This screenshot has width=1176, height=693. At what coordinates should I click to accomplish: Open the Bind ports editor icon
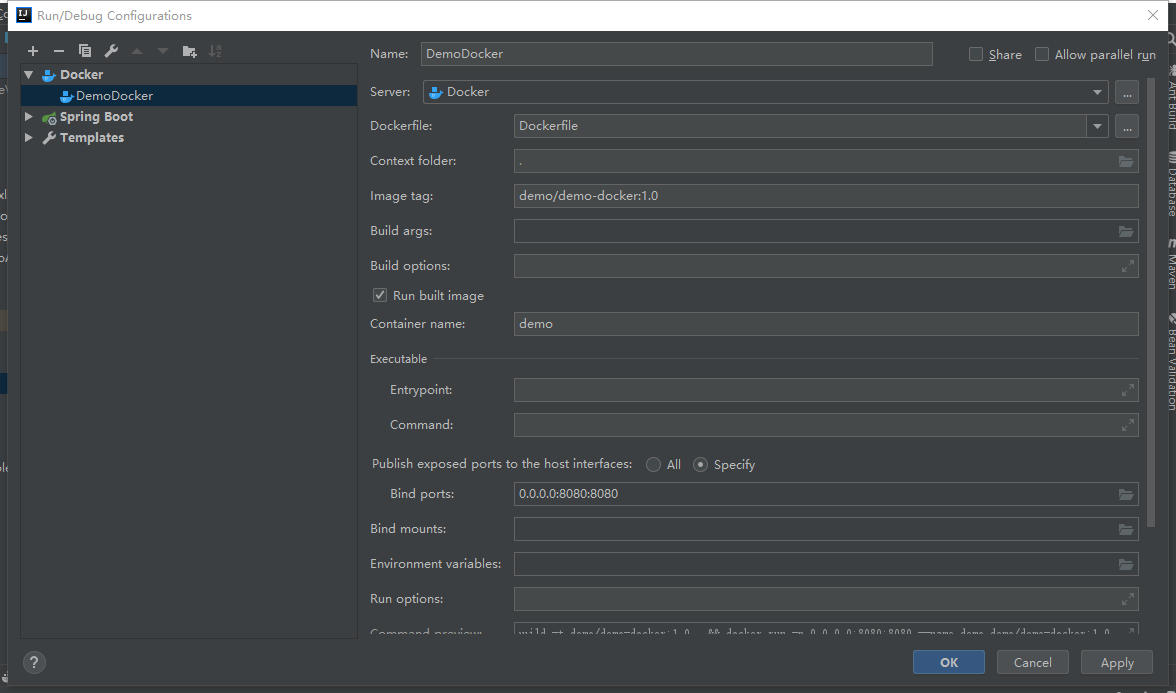pos(1126,494)
